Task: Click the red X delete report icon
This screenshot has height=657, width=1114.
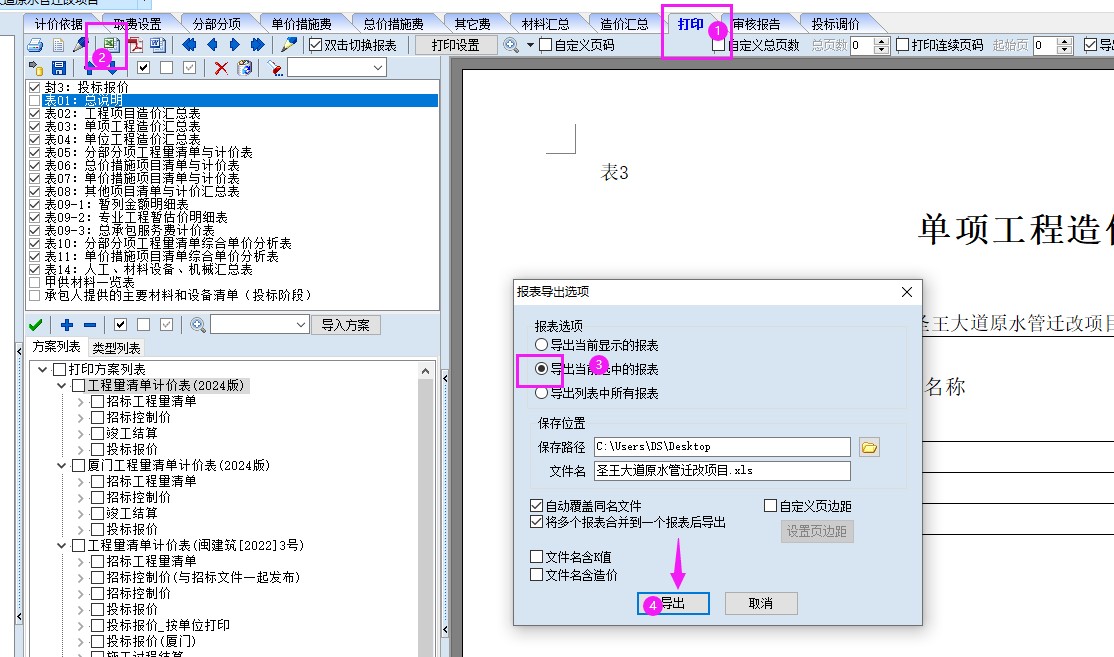Action: (x=221, y=68)
